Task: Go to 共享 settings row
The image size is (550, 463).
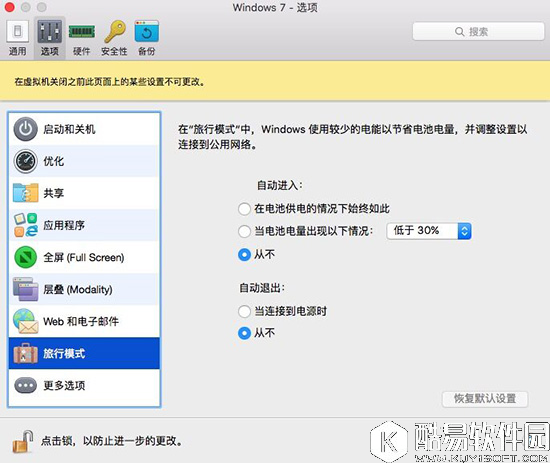Action: tap(84, 193)
